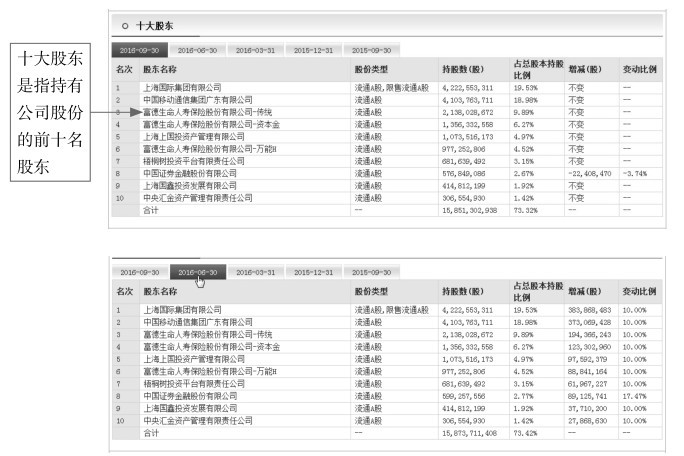Switch to 2016-06-30 tab in the 十大股东 headed panel
Viewport: 684px width, 456px height.
click(197, 50)
